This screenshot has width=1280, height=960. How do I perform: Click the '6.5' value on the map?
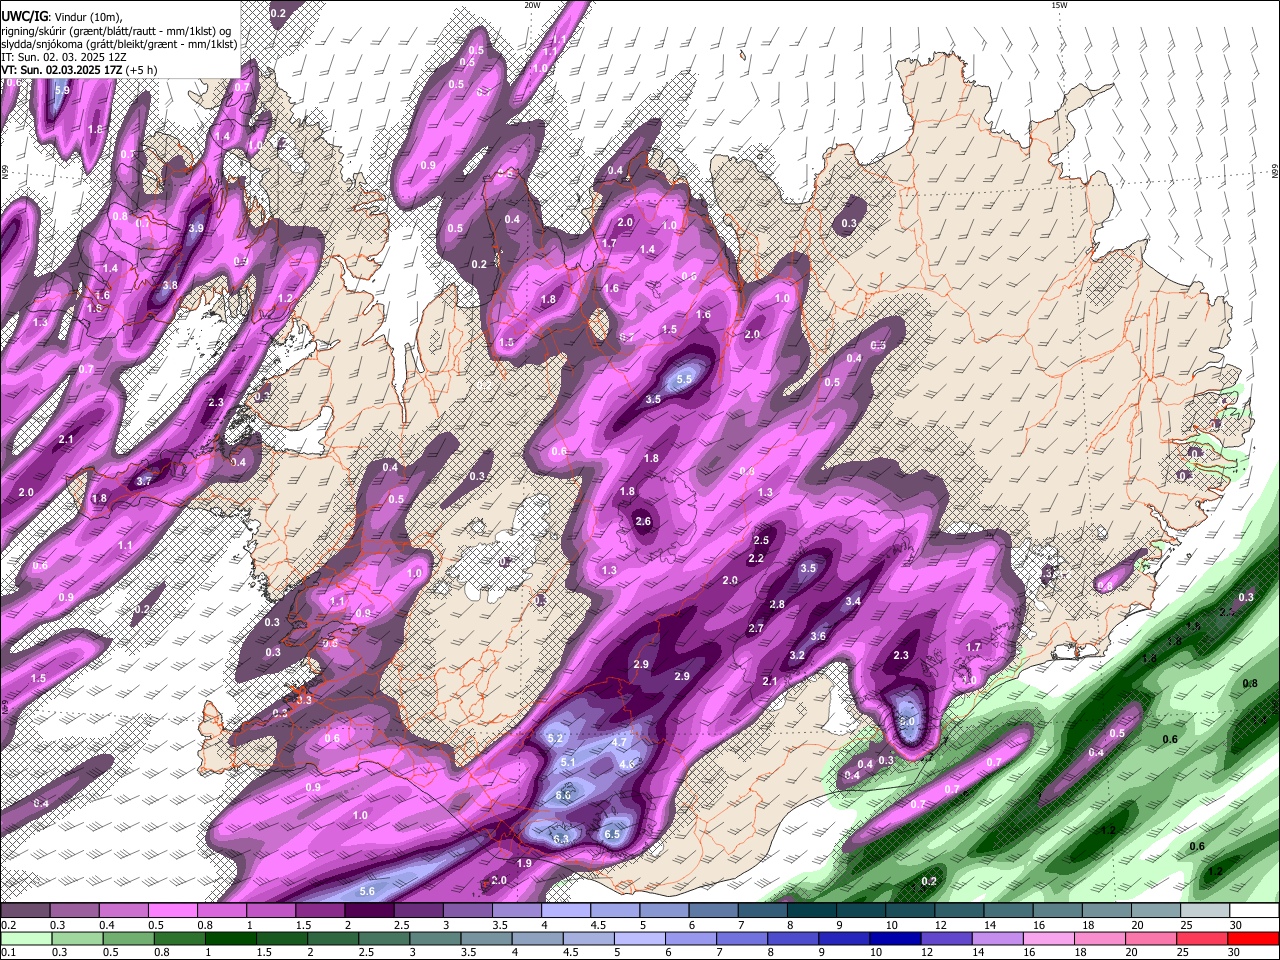(612, 834)
